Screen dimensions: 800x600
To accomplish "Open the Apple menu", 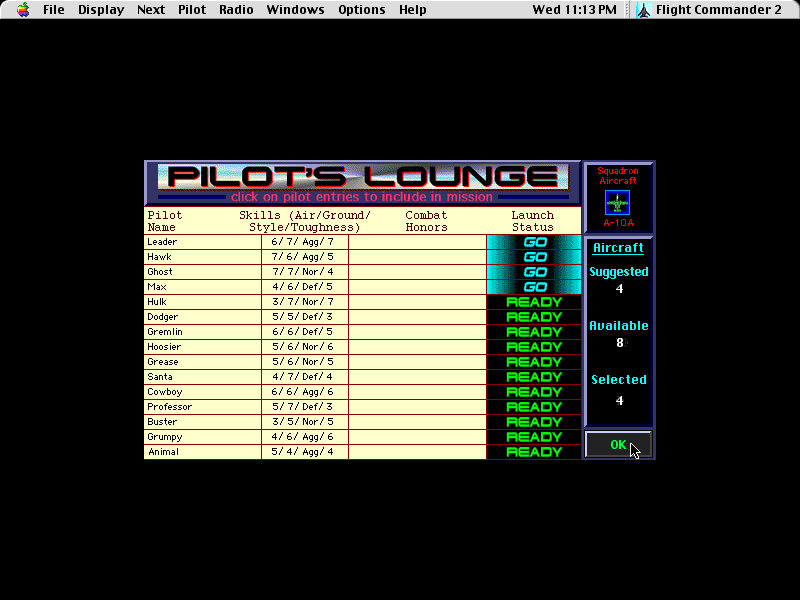I will (x=22, y=9).
